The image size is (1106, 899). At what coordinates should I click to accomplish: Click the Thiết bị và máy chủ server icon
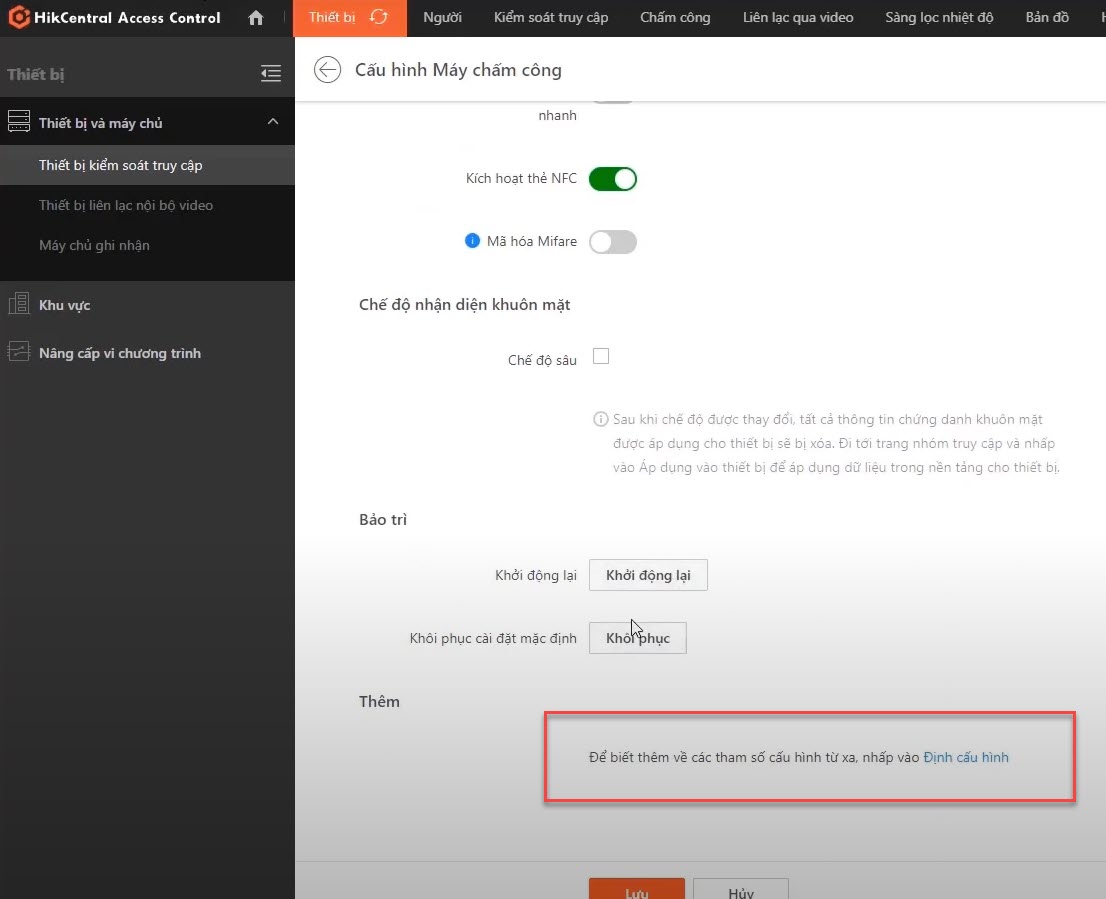(19, 123)
